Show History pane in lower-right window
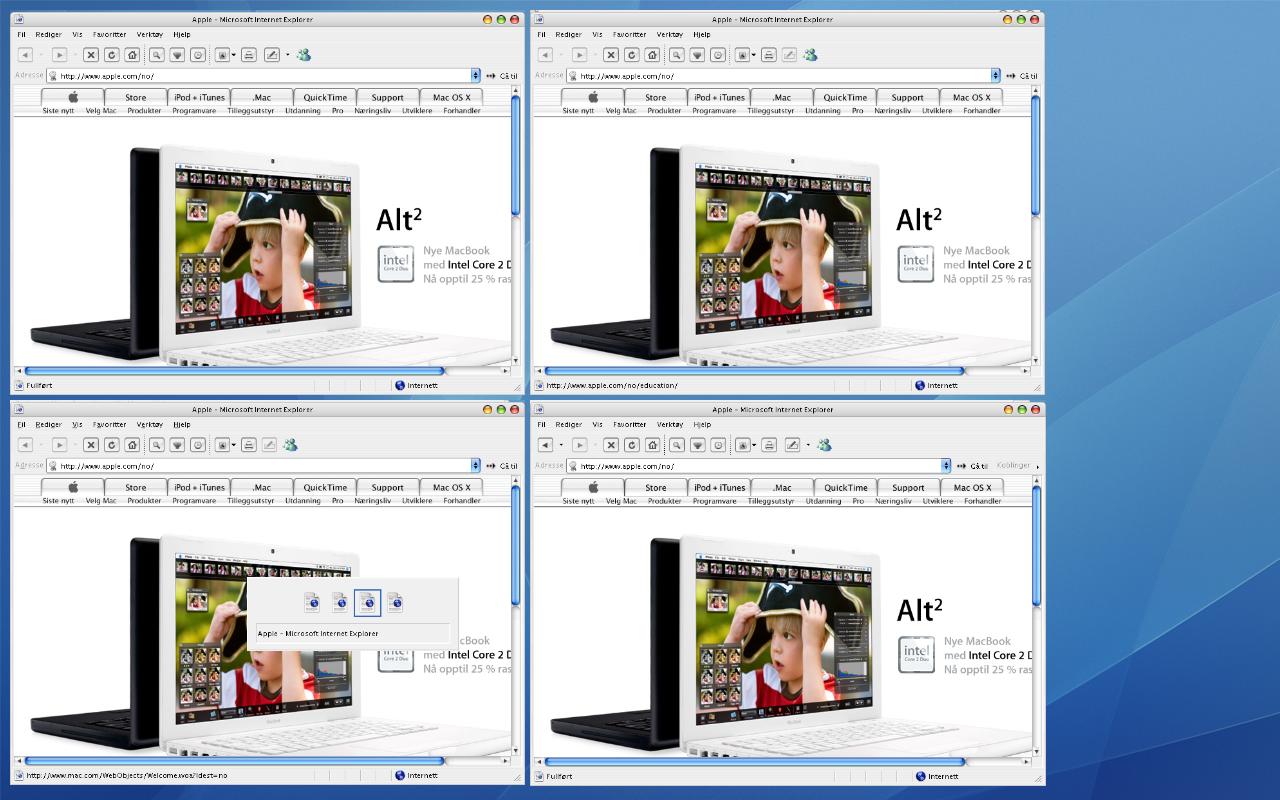Screen dimensions: 1280x800 (718, 445)
